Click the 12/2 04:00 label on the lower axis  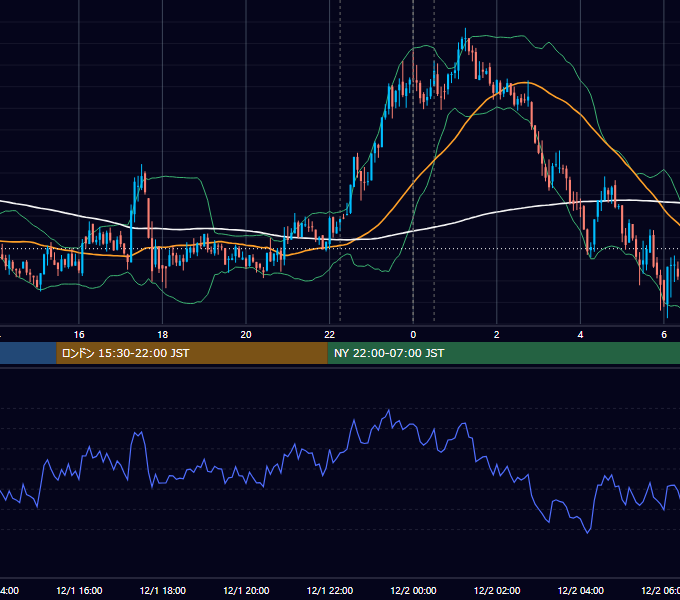(x=580, y=590)
